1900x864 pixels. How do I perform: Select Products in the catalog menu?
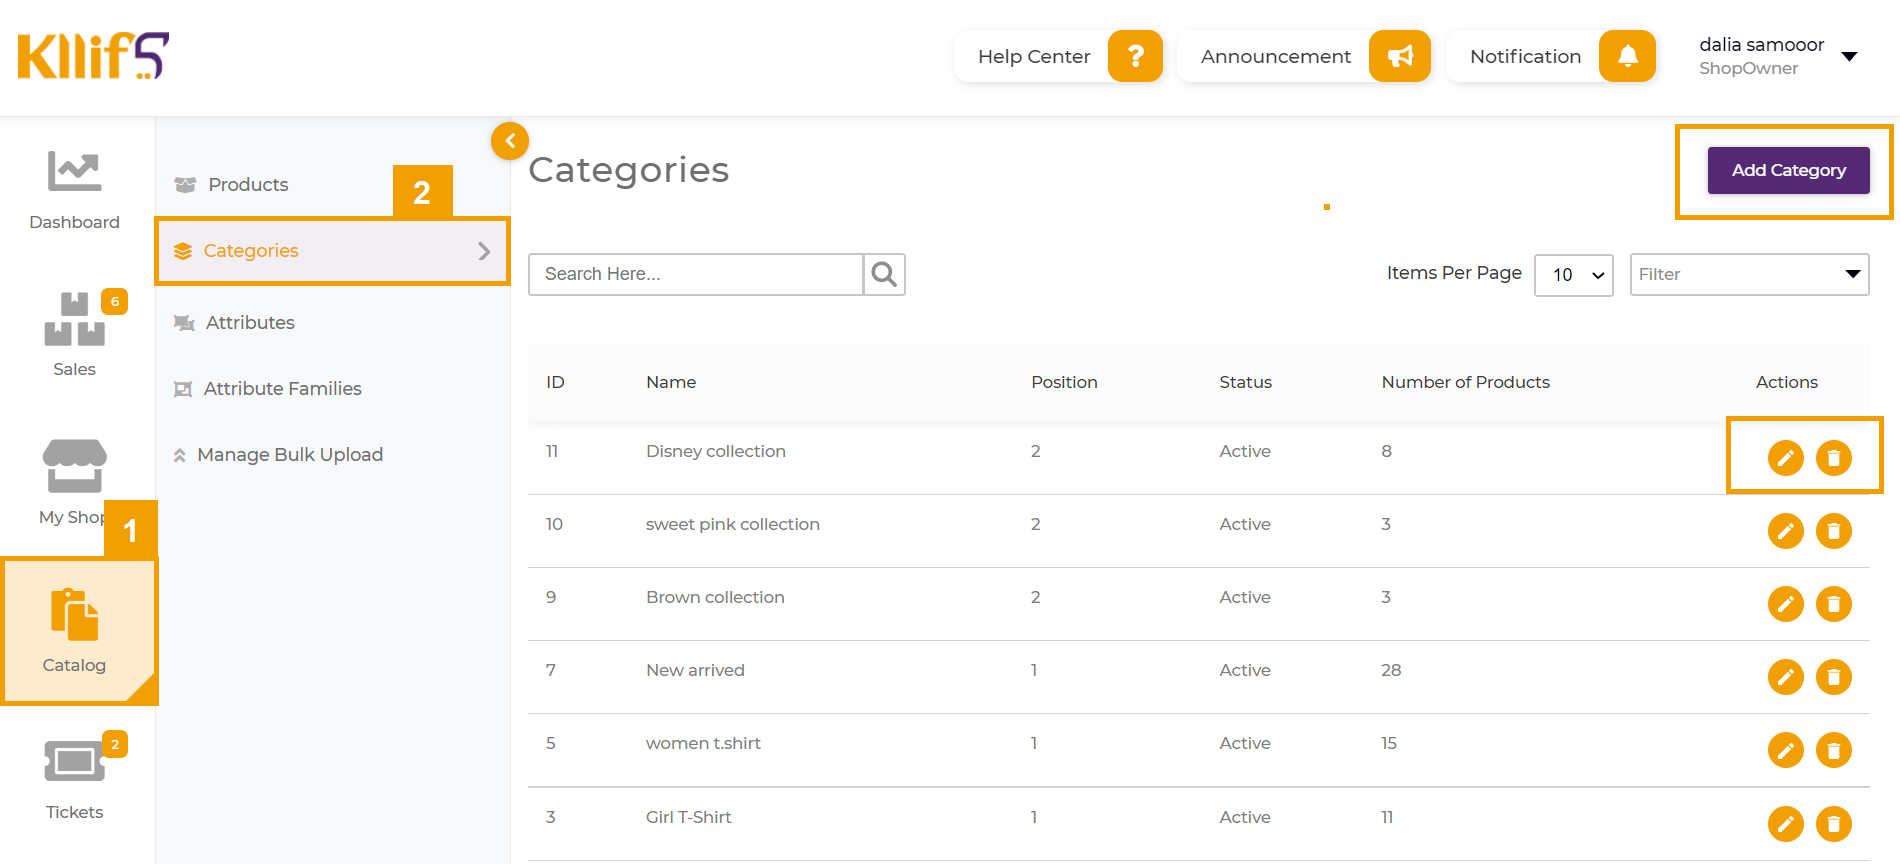click(x=248, y=185)
